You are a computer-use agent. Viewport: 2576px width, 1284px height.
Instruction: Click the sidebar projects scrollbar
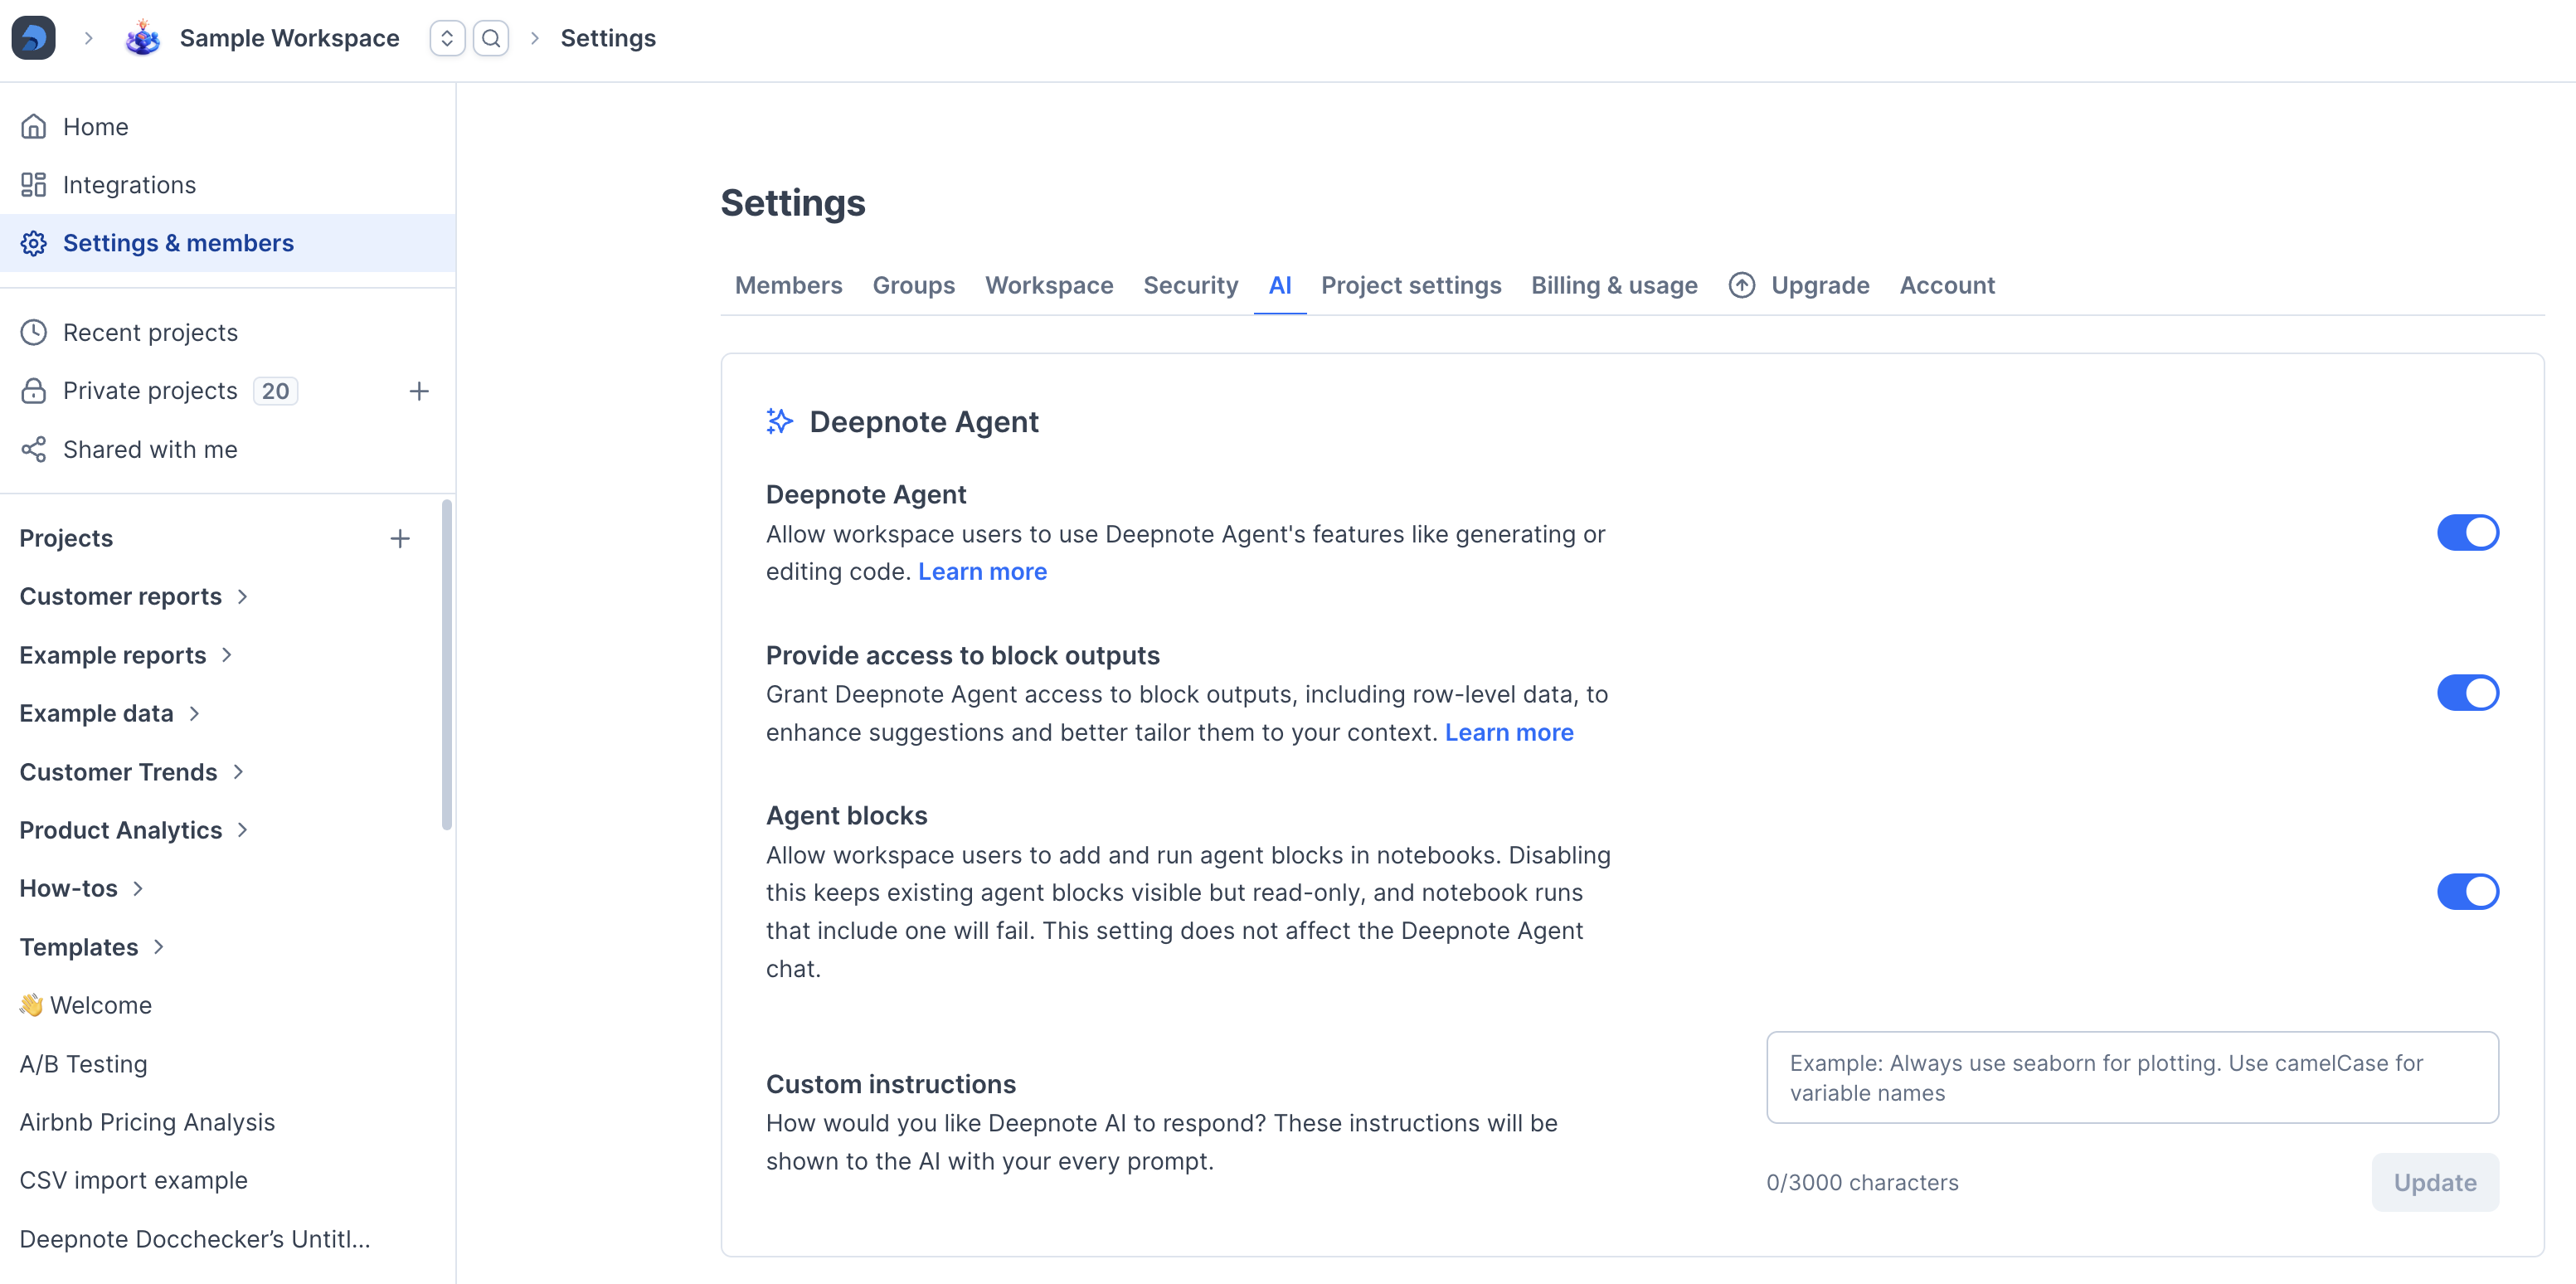tap(447, 665)
